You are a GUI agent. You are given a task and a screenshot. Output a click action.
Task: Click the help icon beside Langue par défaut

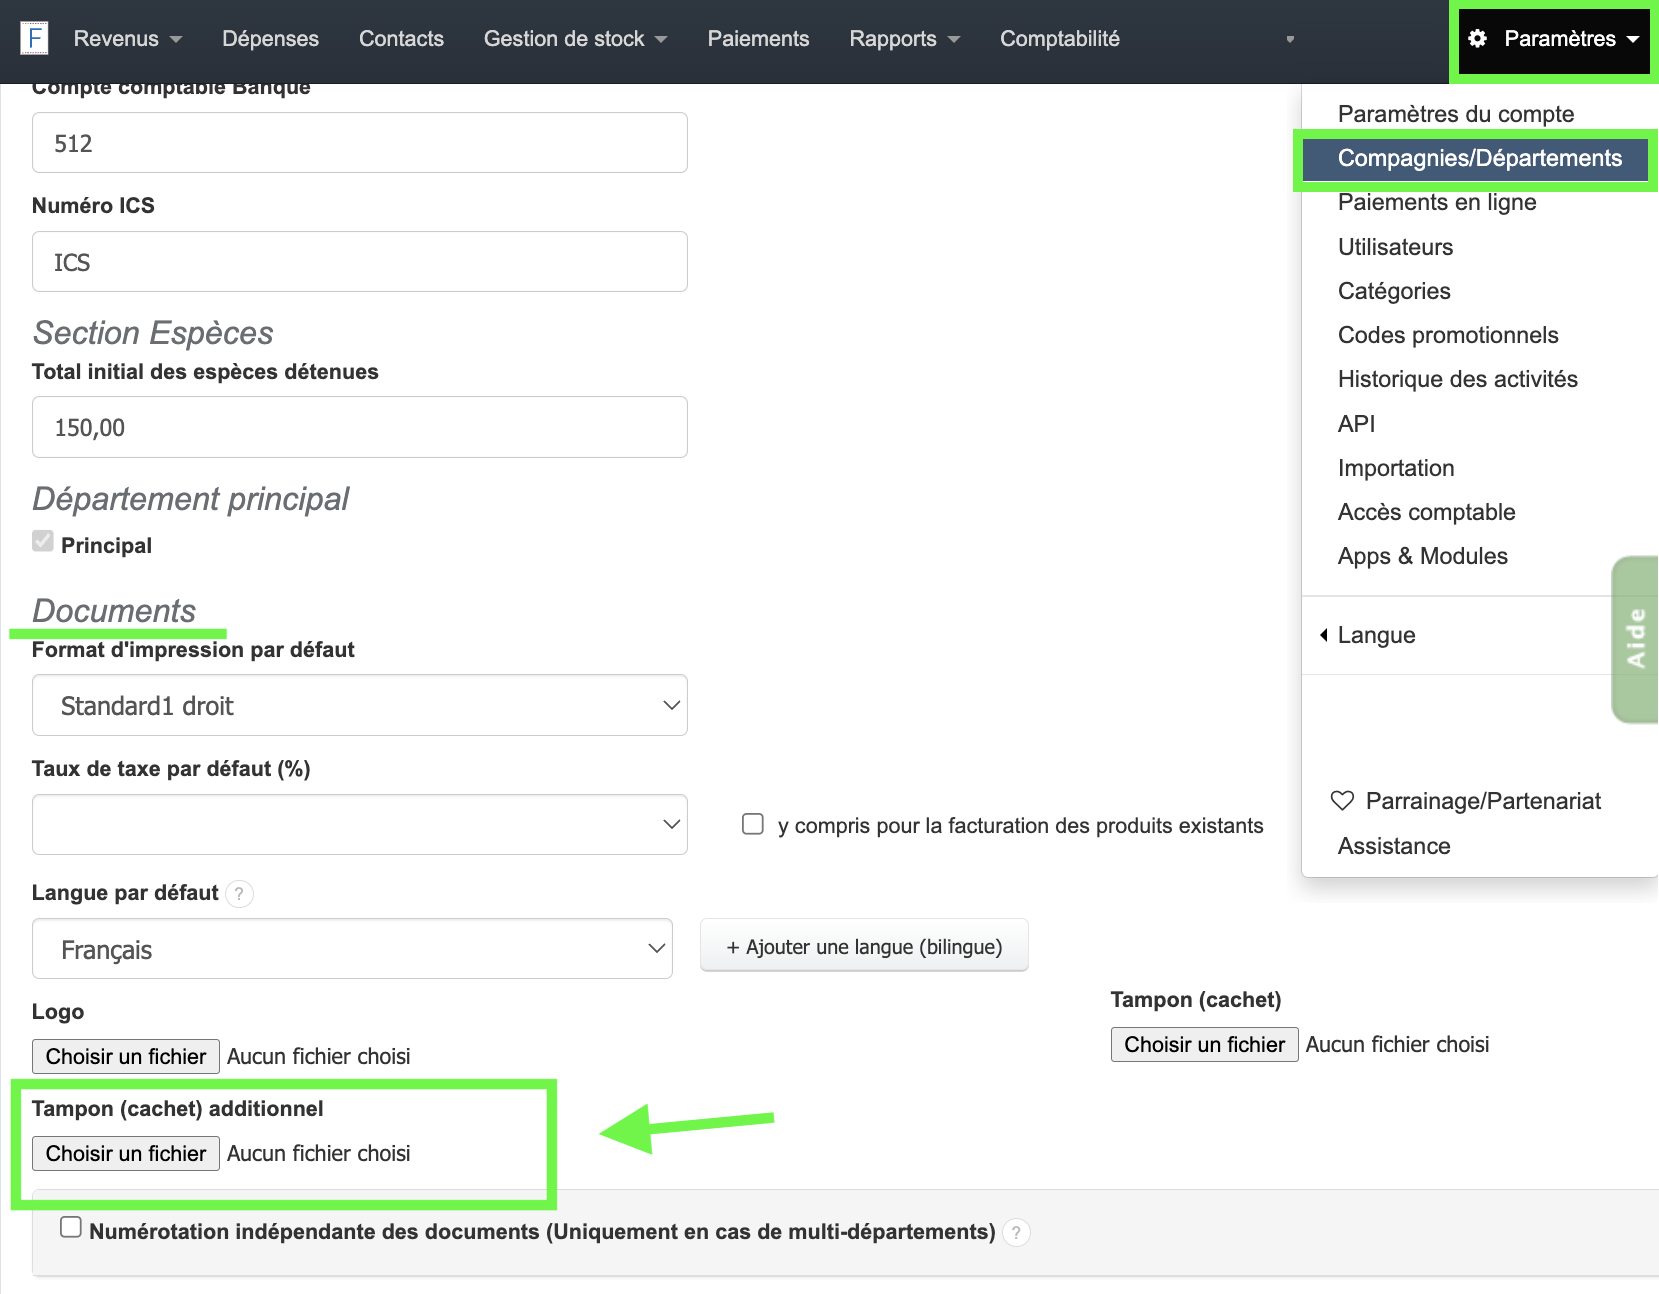pos(239,894)
